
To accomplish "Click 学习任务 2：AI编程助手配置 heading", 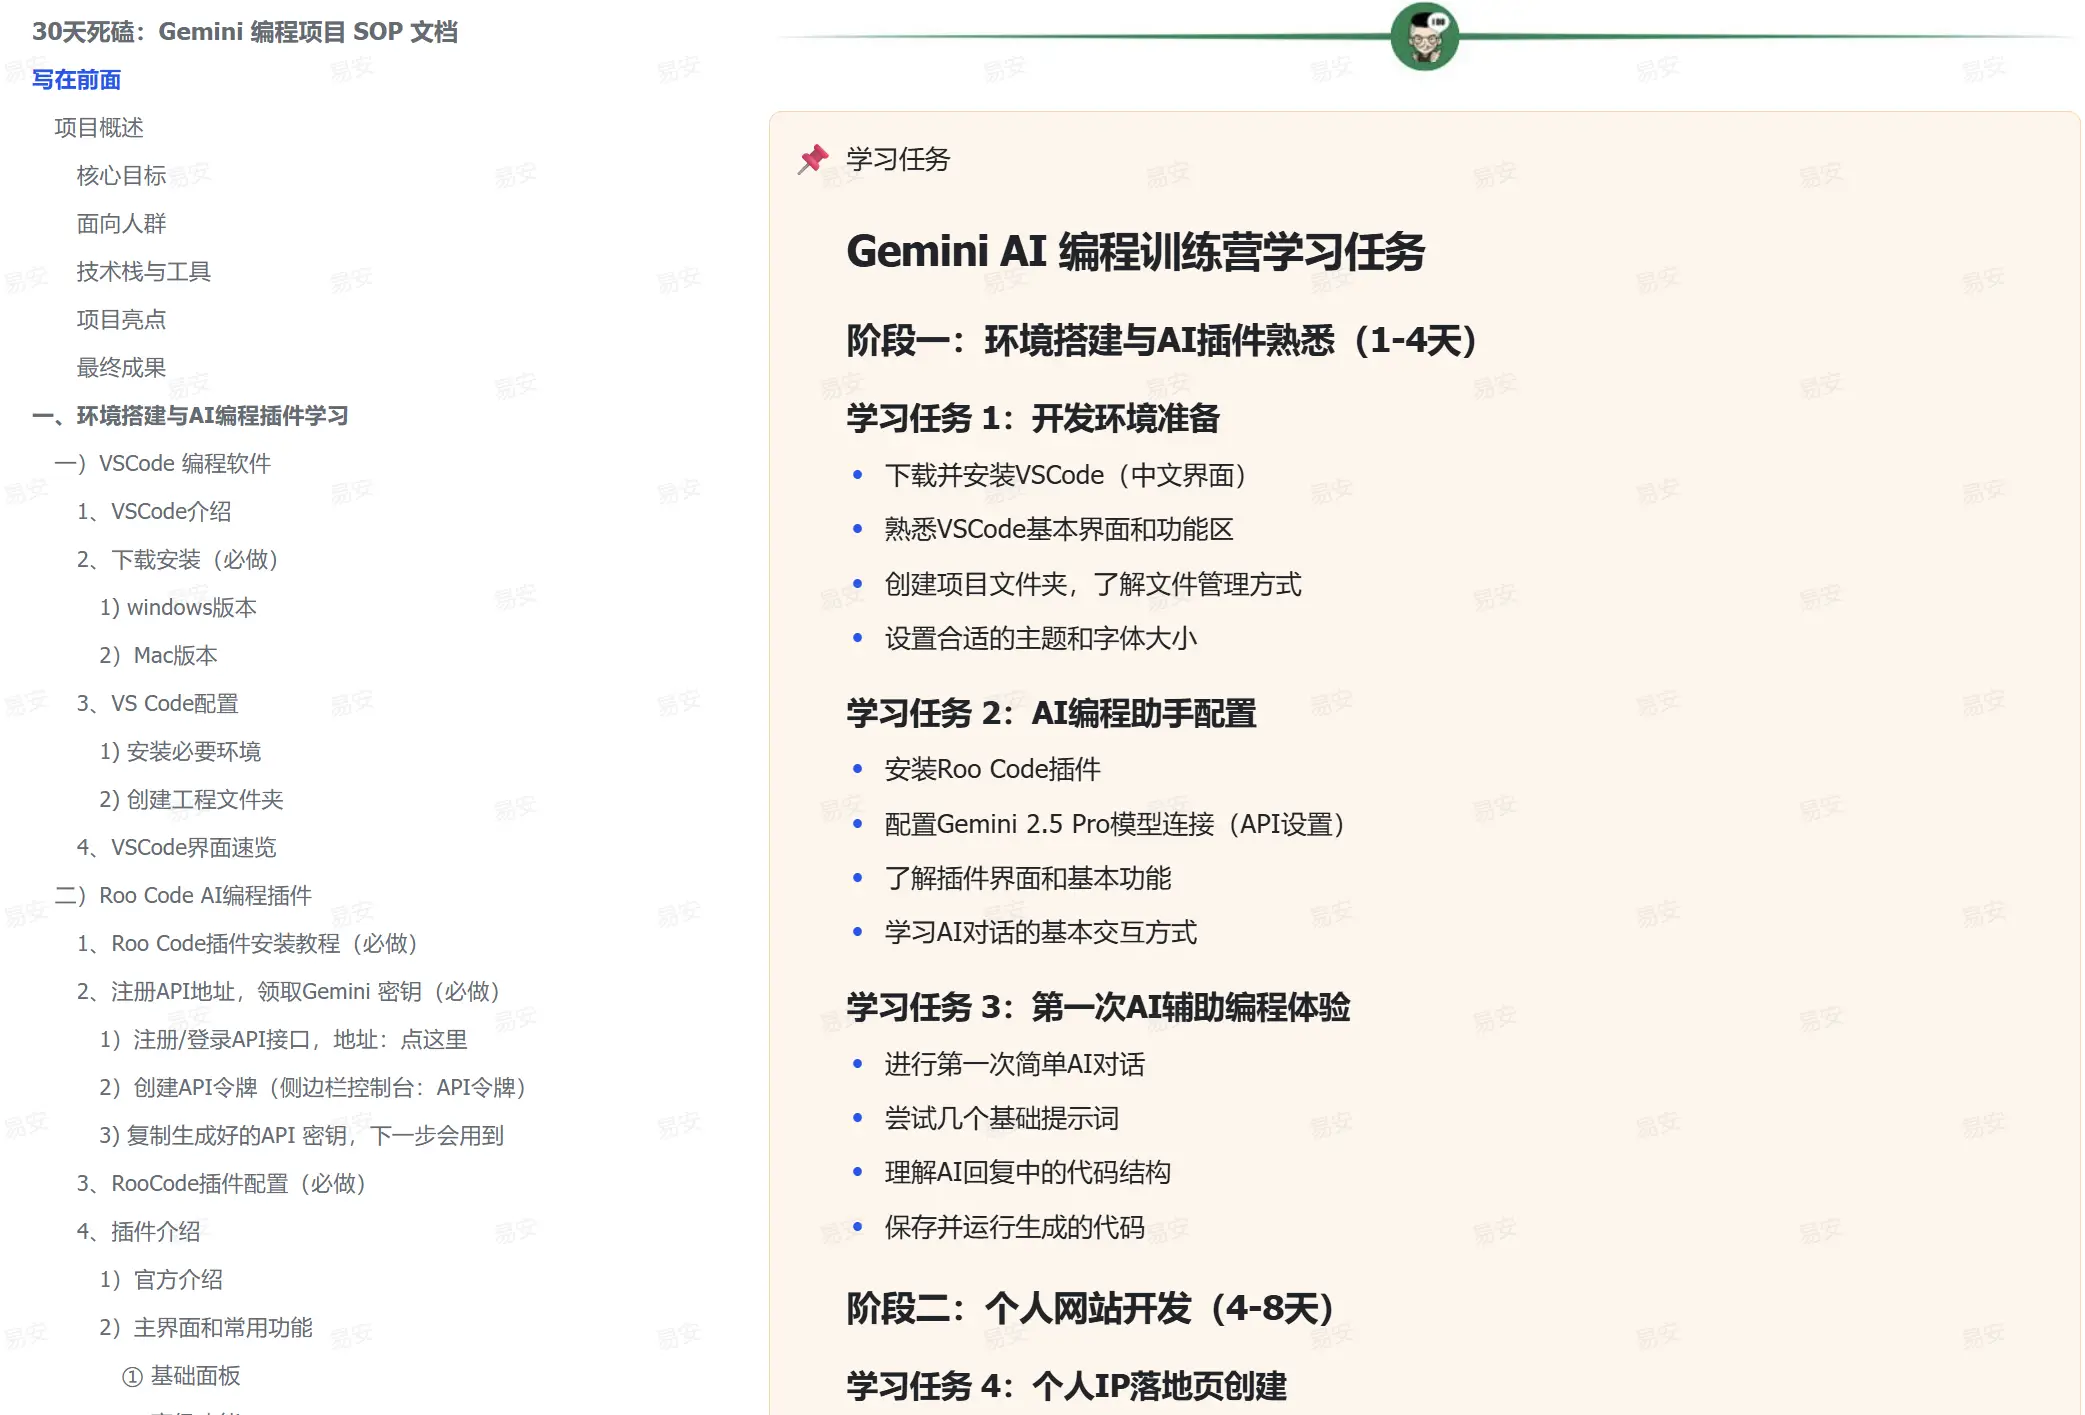I will [1051, 713].
